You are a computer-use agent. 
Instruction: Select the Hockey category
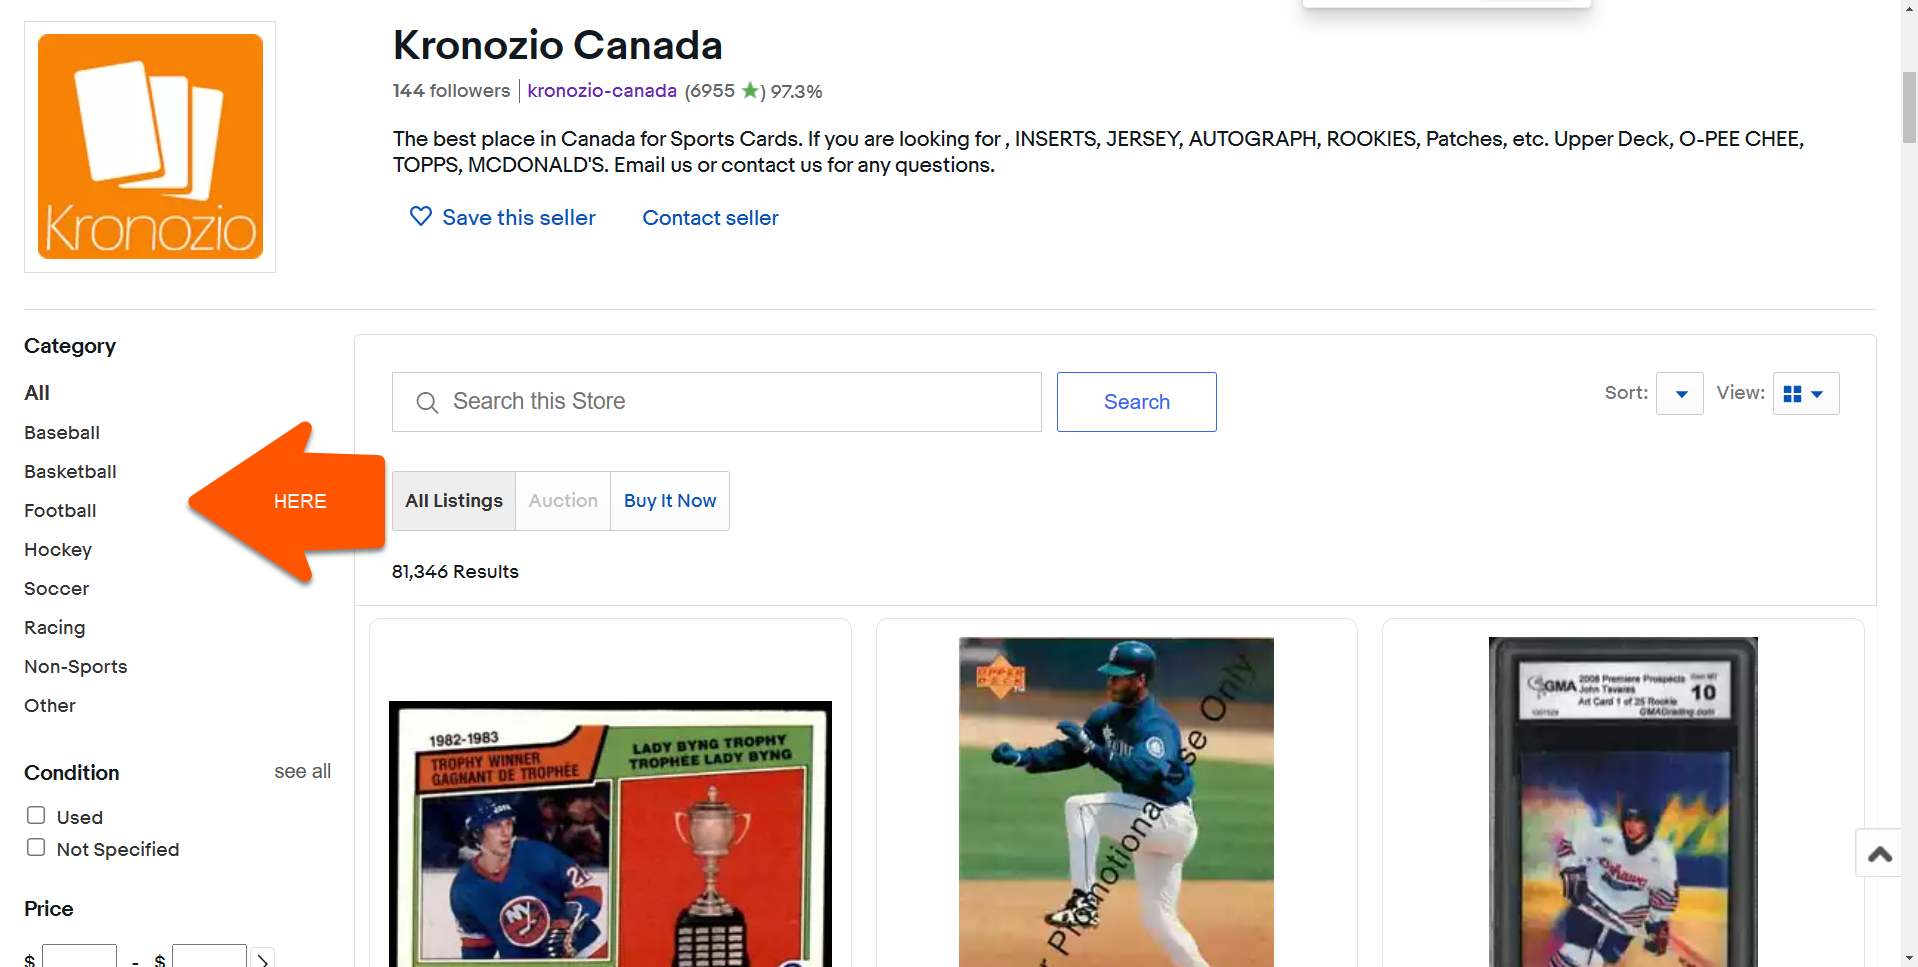pos(58,550)
